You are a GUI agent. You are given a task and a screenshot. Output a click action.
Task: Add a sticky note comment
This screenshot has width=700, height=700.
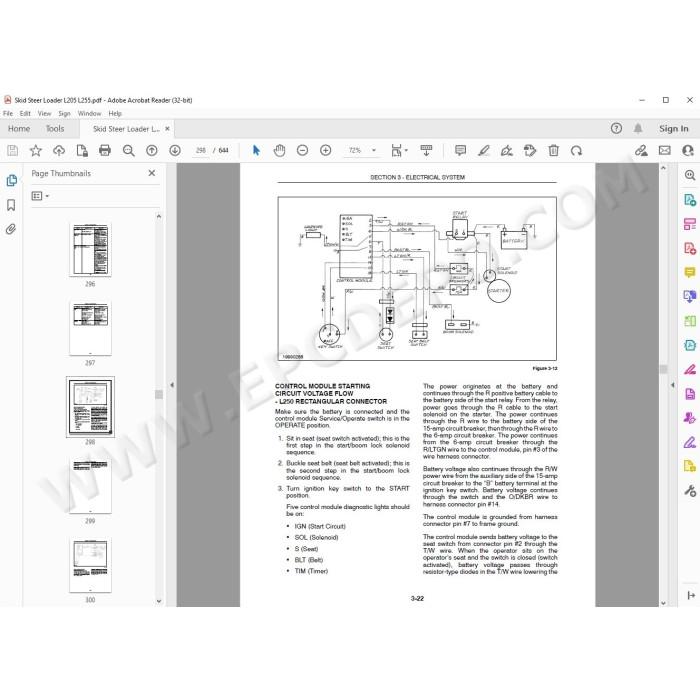coord(460,150)
